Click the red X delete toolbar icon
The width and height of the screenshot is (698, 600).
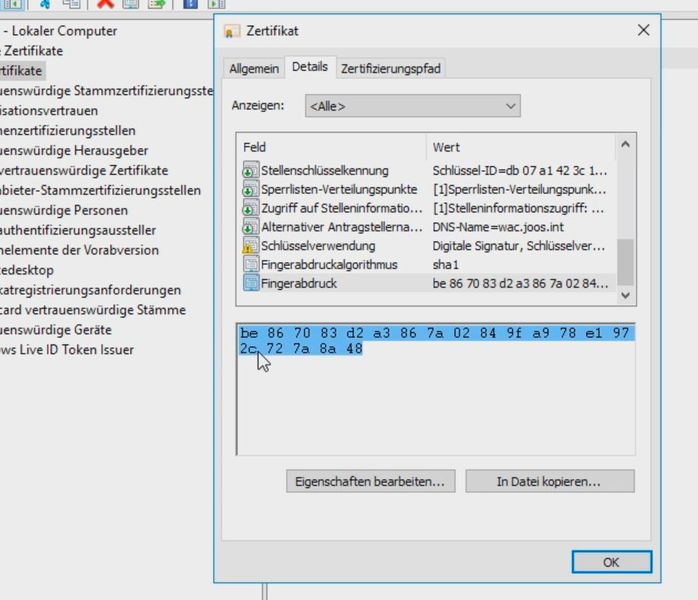[106, 4]
